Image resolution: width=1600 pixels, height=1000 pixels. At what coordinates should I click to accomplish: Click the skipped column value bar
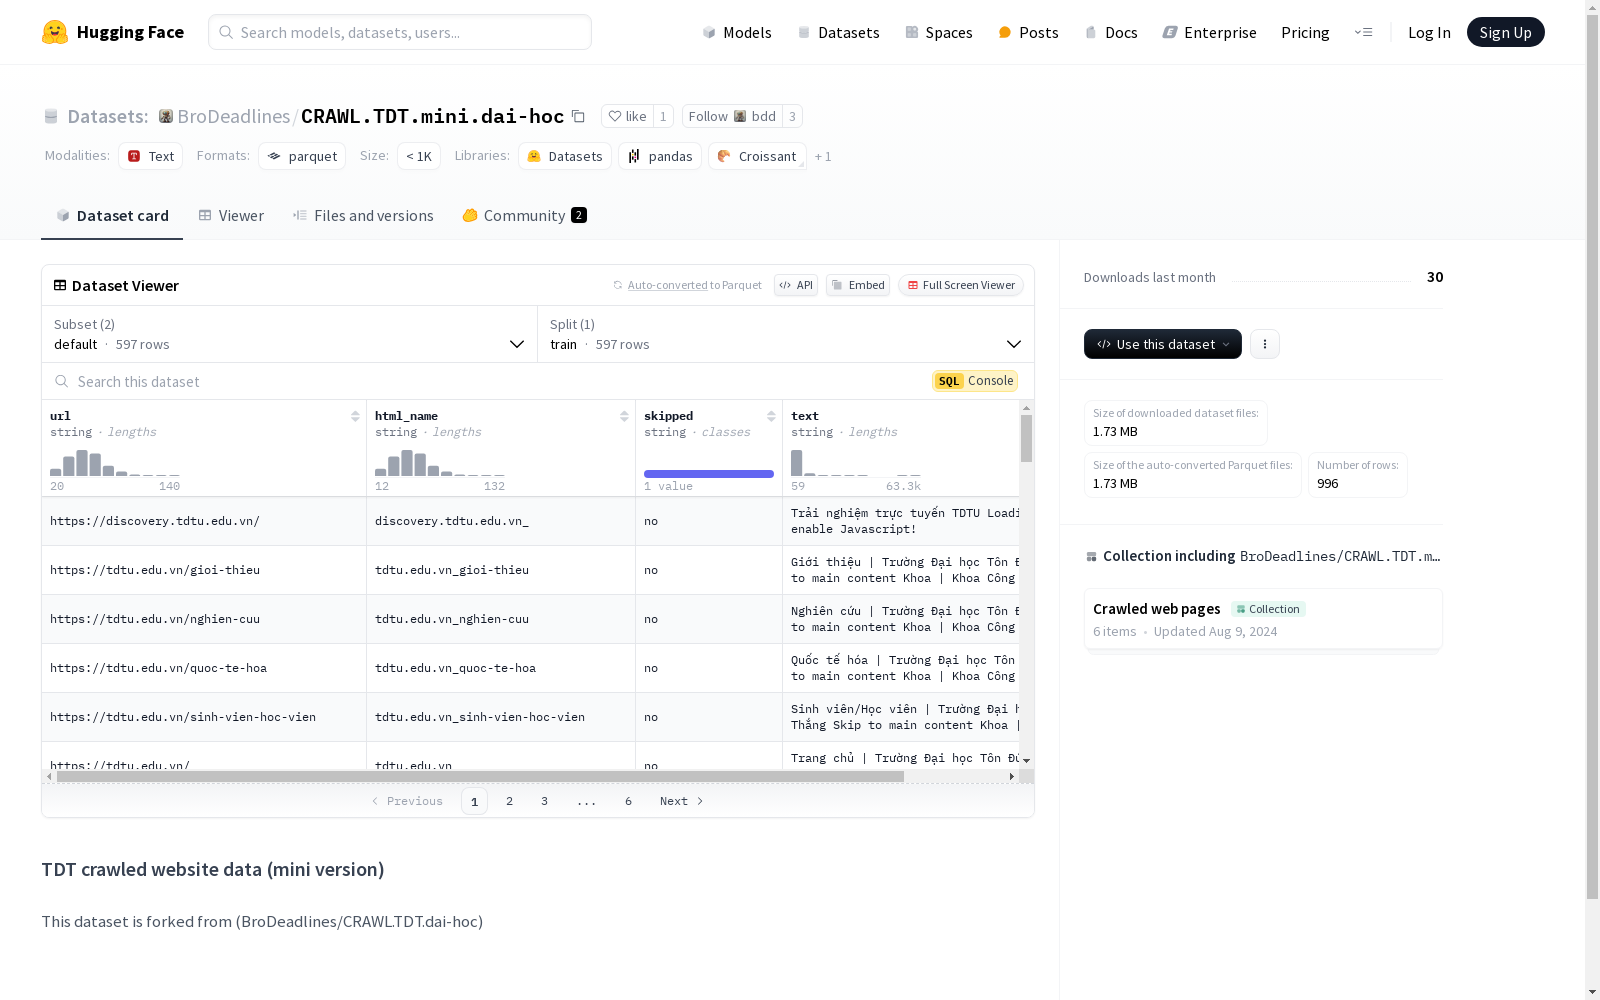[x=709, y=474]
